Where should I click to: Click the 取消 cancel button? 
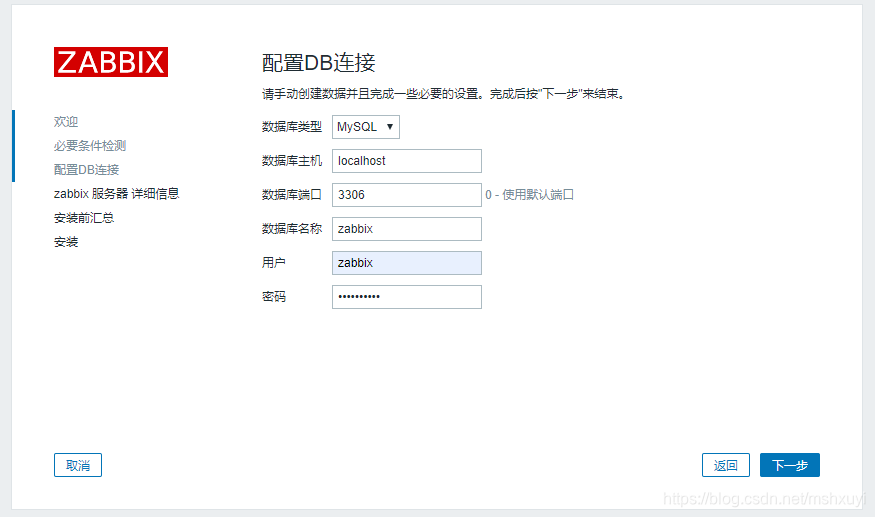(x=78, y=465)
